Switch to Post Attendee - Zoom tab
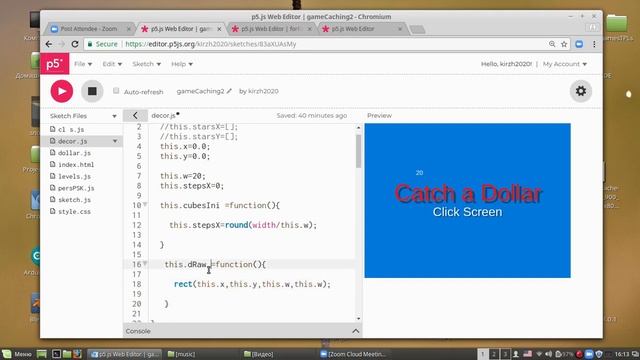This screenshot has width=640, height=360. [89, 29]
